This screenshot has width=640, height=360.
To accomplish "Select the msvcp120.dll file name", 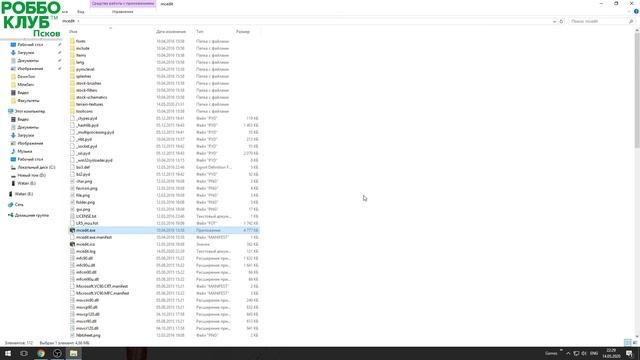I will coord(88,314).
